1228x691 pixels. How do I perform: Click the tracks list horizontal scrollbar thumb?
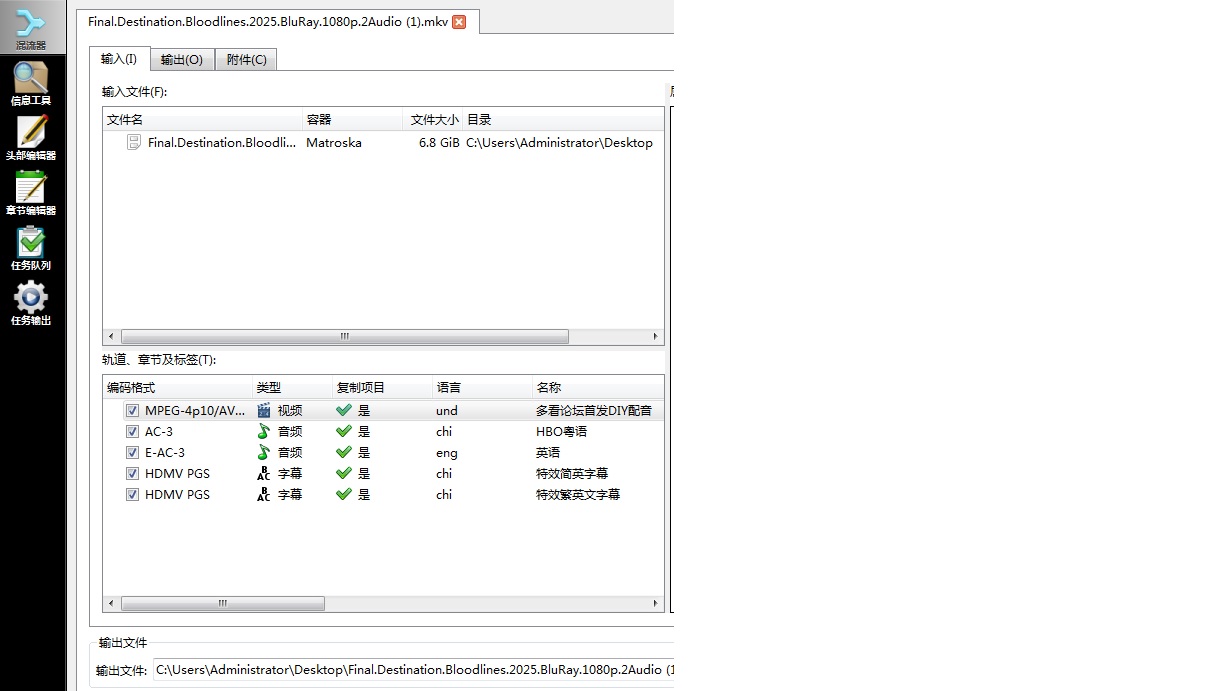(222, 604)
